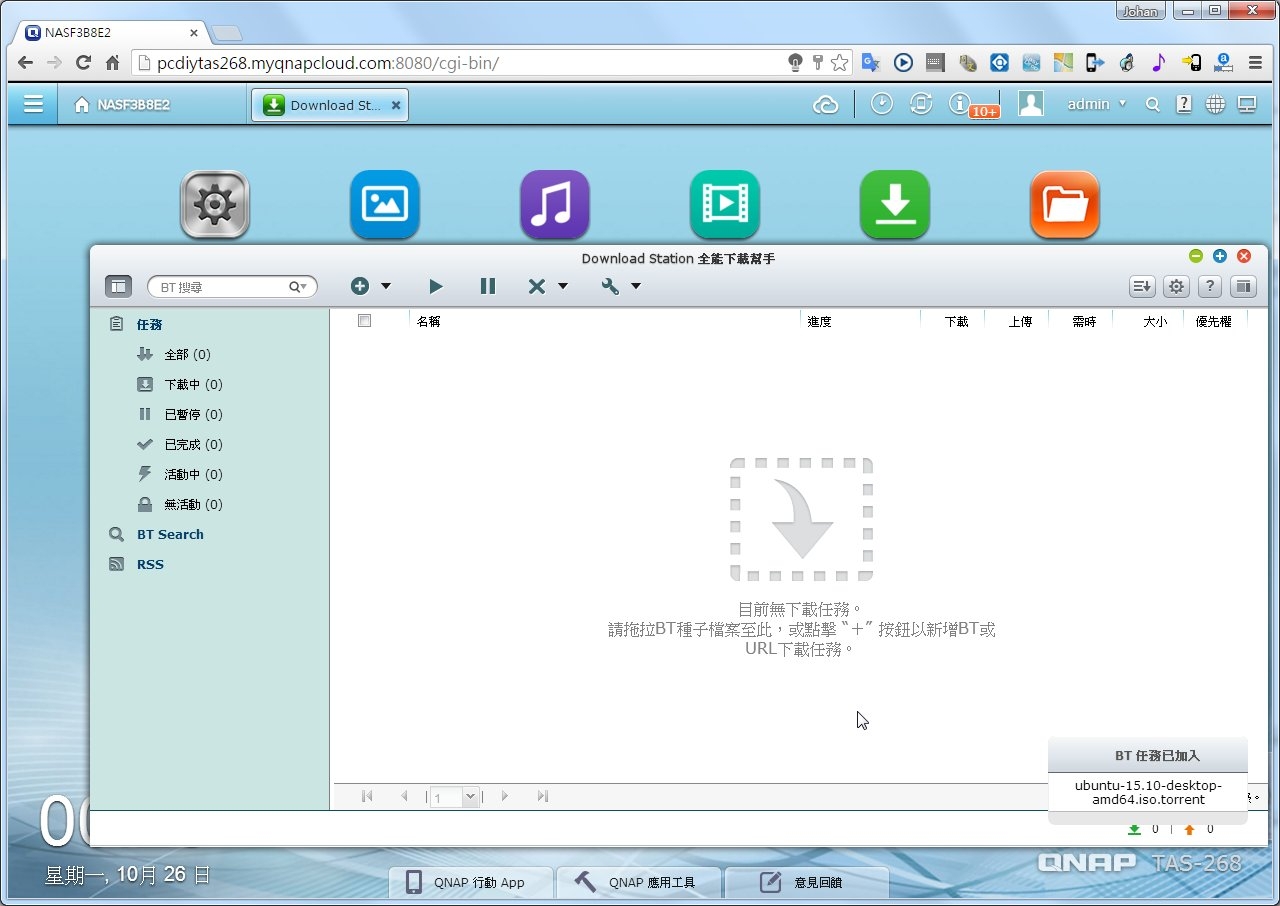
Task: Open the gear Control Panel desktop icon
Action: (x=215, y=205)
